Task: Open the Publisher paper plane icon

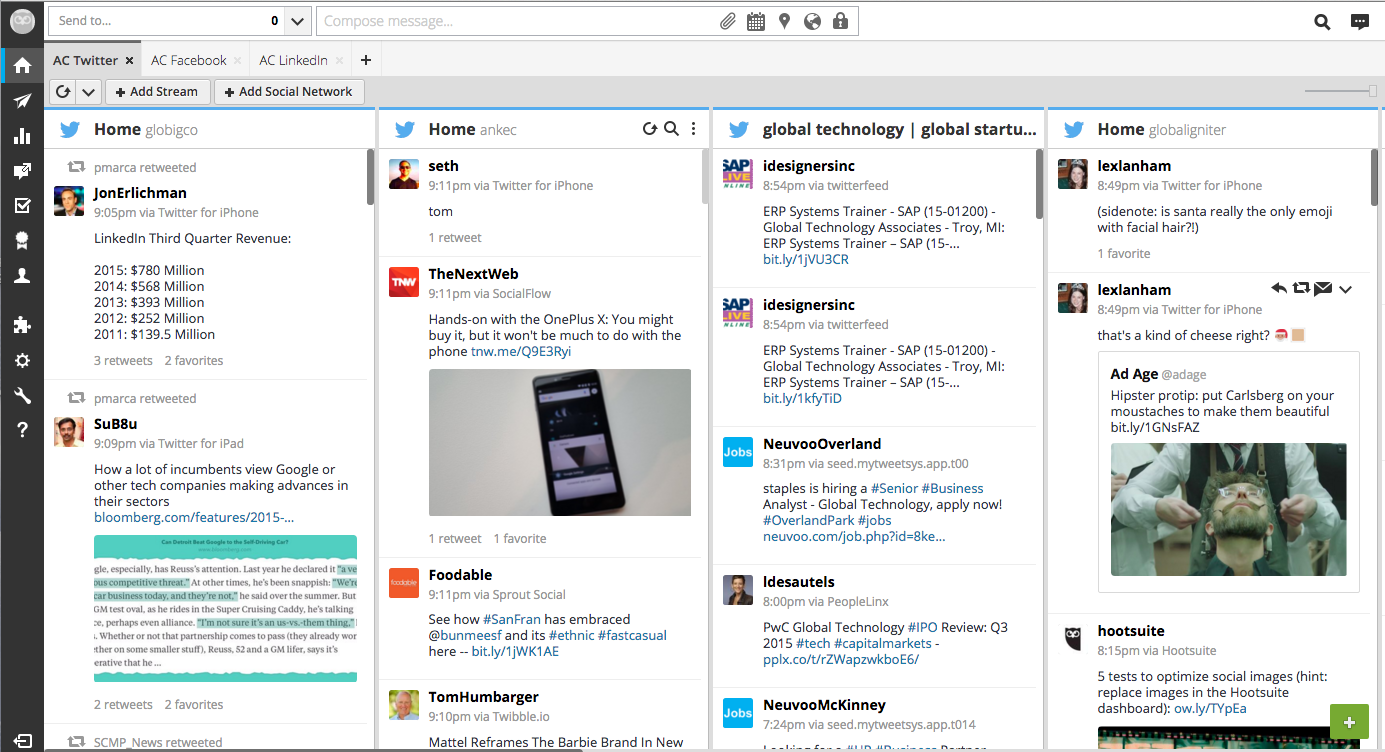Action: (22, 101)
